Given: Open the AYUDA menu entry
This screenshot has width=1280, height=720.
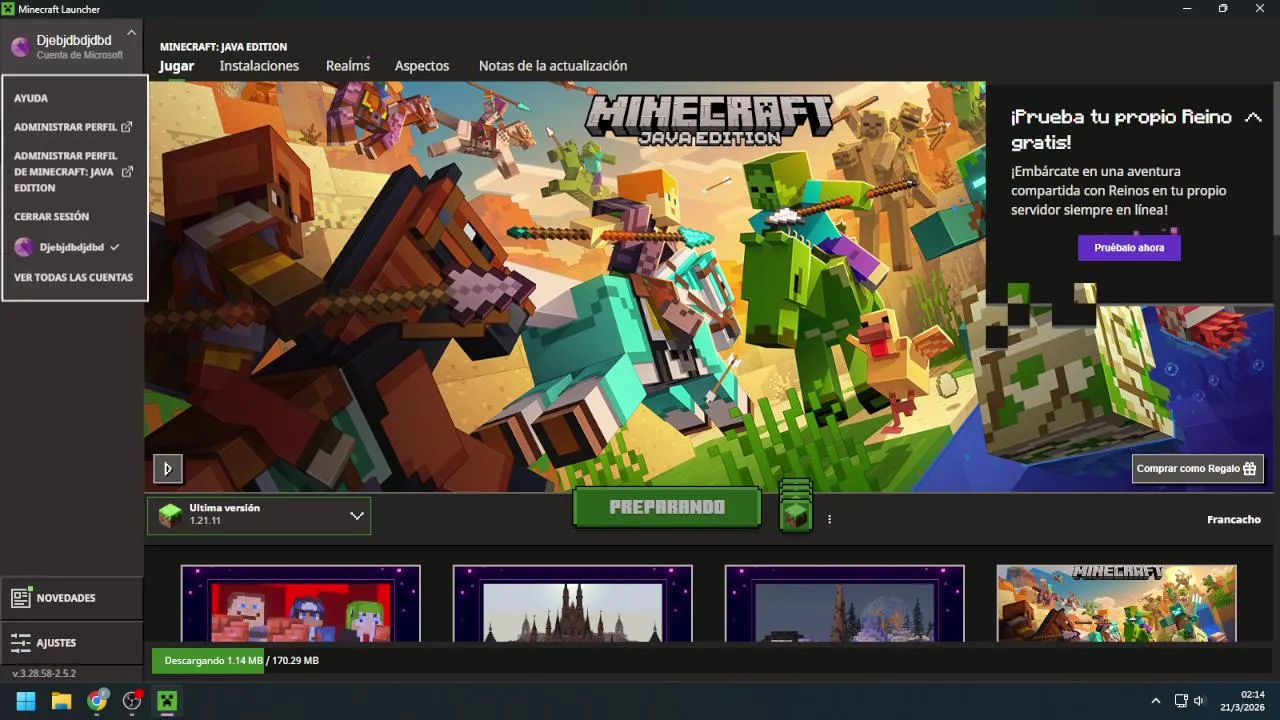Looking at the screenshot, I should (x=31, y=98).
